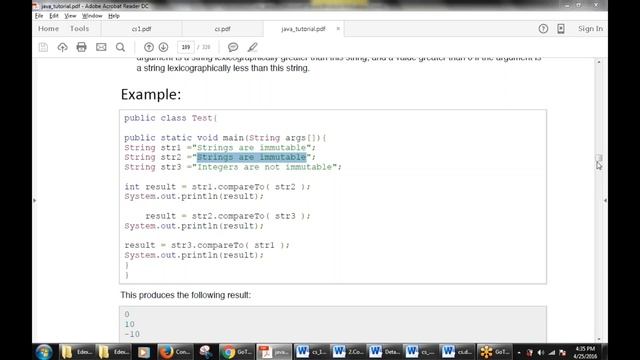Open the Chrome taskbar button
The width and height of the screenshot is (640, 360).
[237, 352]
